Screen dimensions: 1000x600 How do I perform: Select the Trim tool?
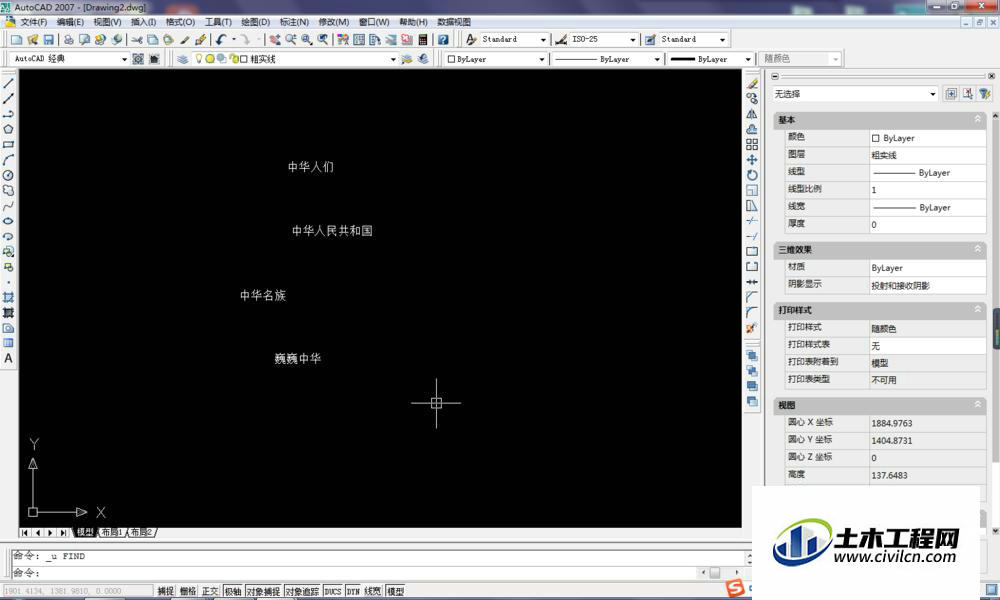click(x=752, y=221)
